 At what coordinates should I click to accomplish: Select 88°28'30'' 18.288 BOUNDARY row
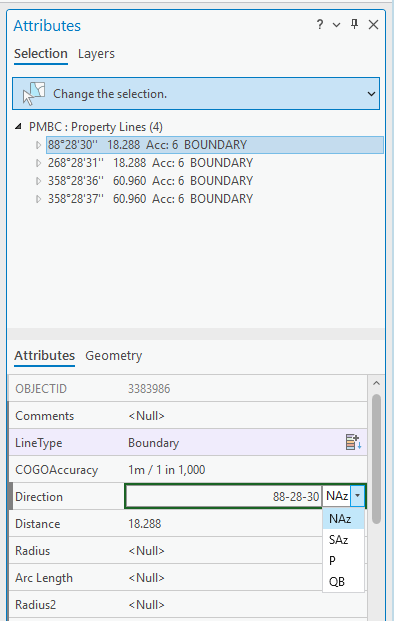(x=215, y=145)
